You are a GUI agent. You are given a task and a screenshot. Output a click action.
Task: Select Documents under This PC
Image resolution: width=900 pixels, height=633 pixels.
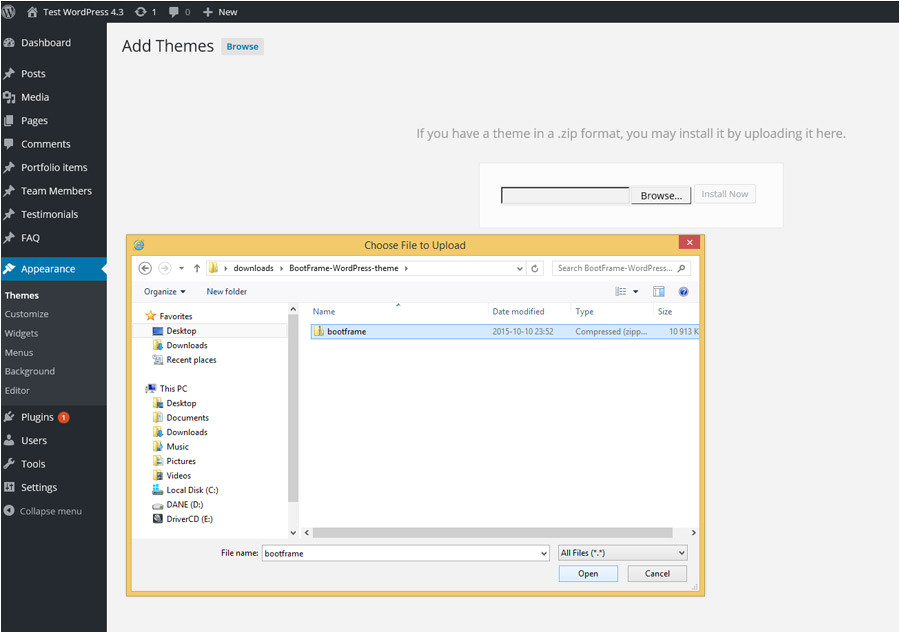(x=188, y=418)
